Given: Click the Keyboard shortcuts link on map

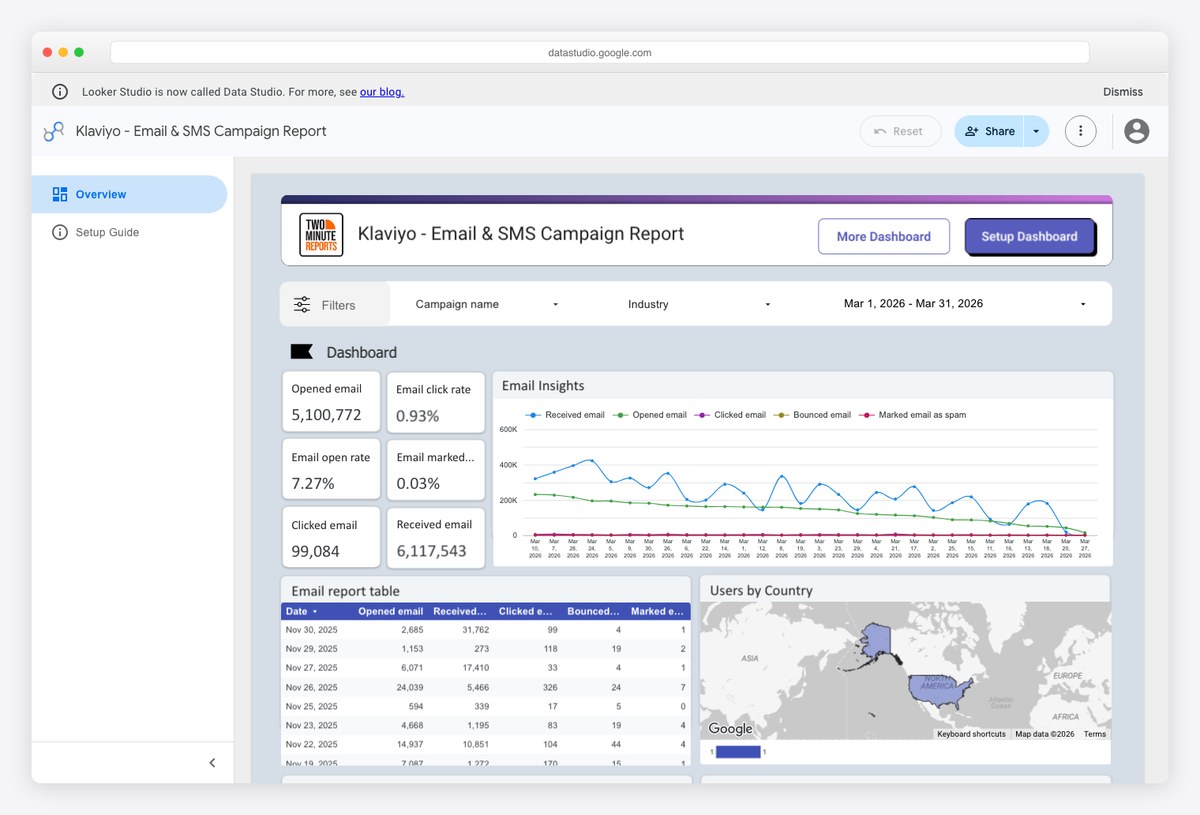Looking at the screenshot, I should (971, 734).
